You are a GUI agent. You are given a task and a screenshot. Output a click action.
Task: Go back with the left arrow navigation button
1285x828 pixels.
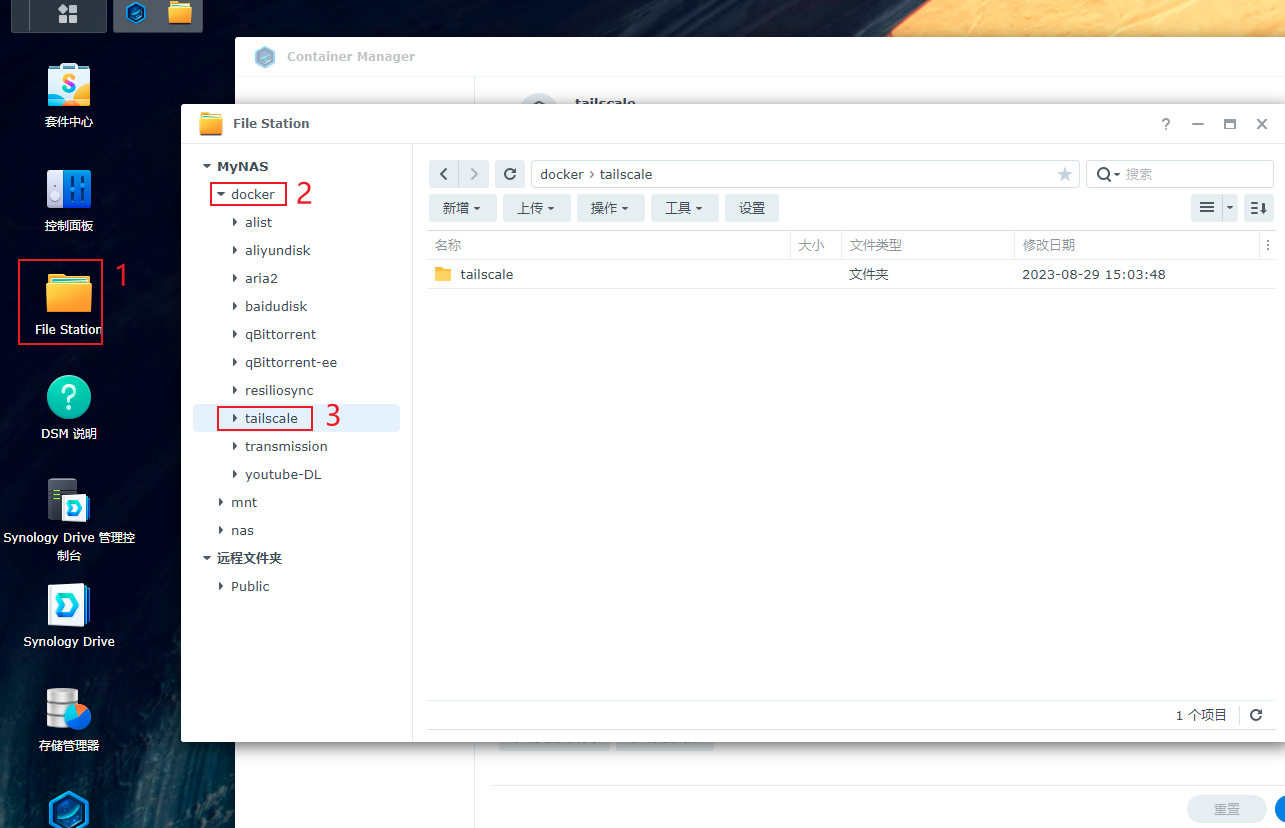pos(444,174)
